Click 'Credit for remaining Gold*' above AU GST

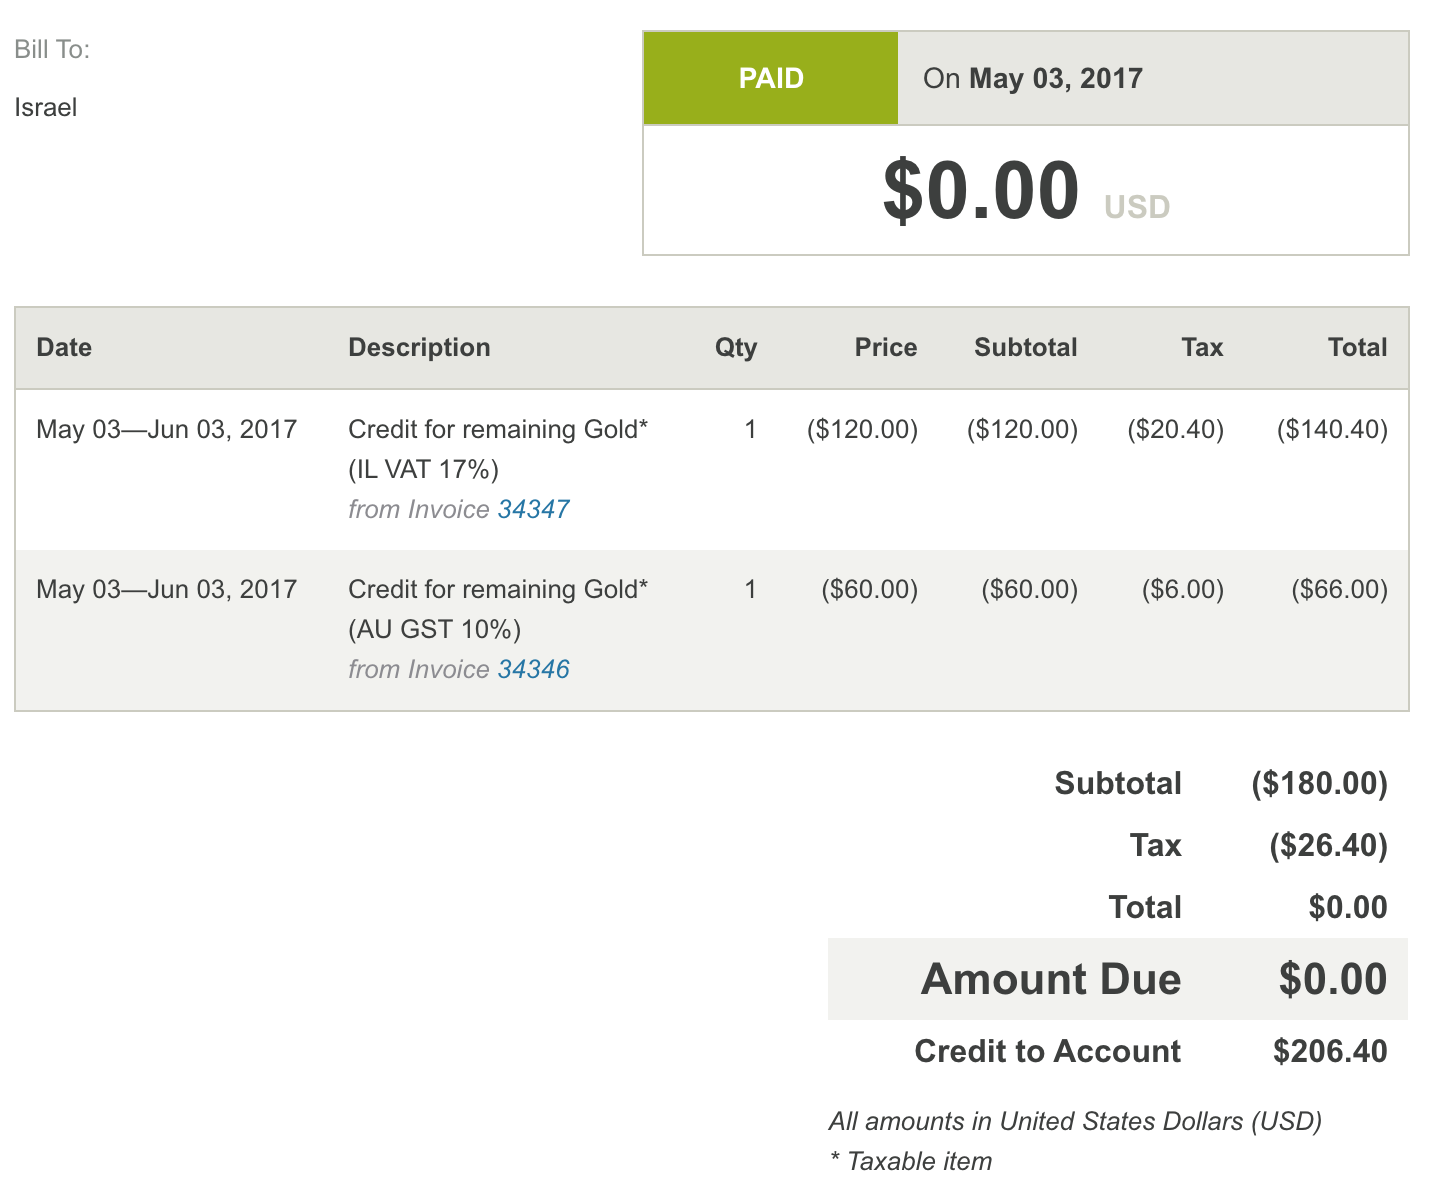tap(498, 589)
